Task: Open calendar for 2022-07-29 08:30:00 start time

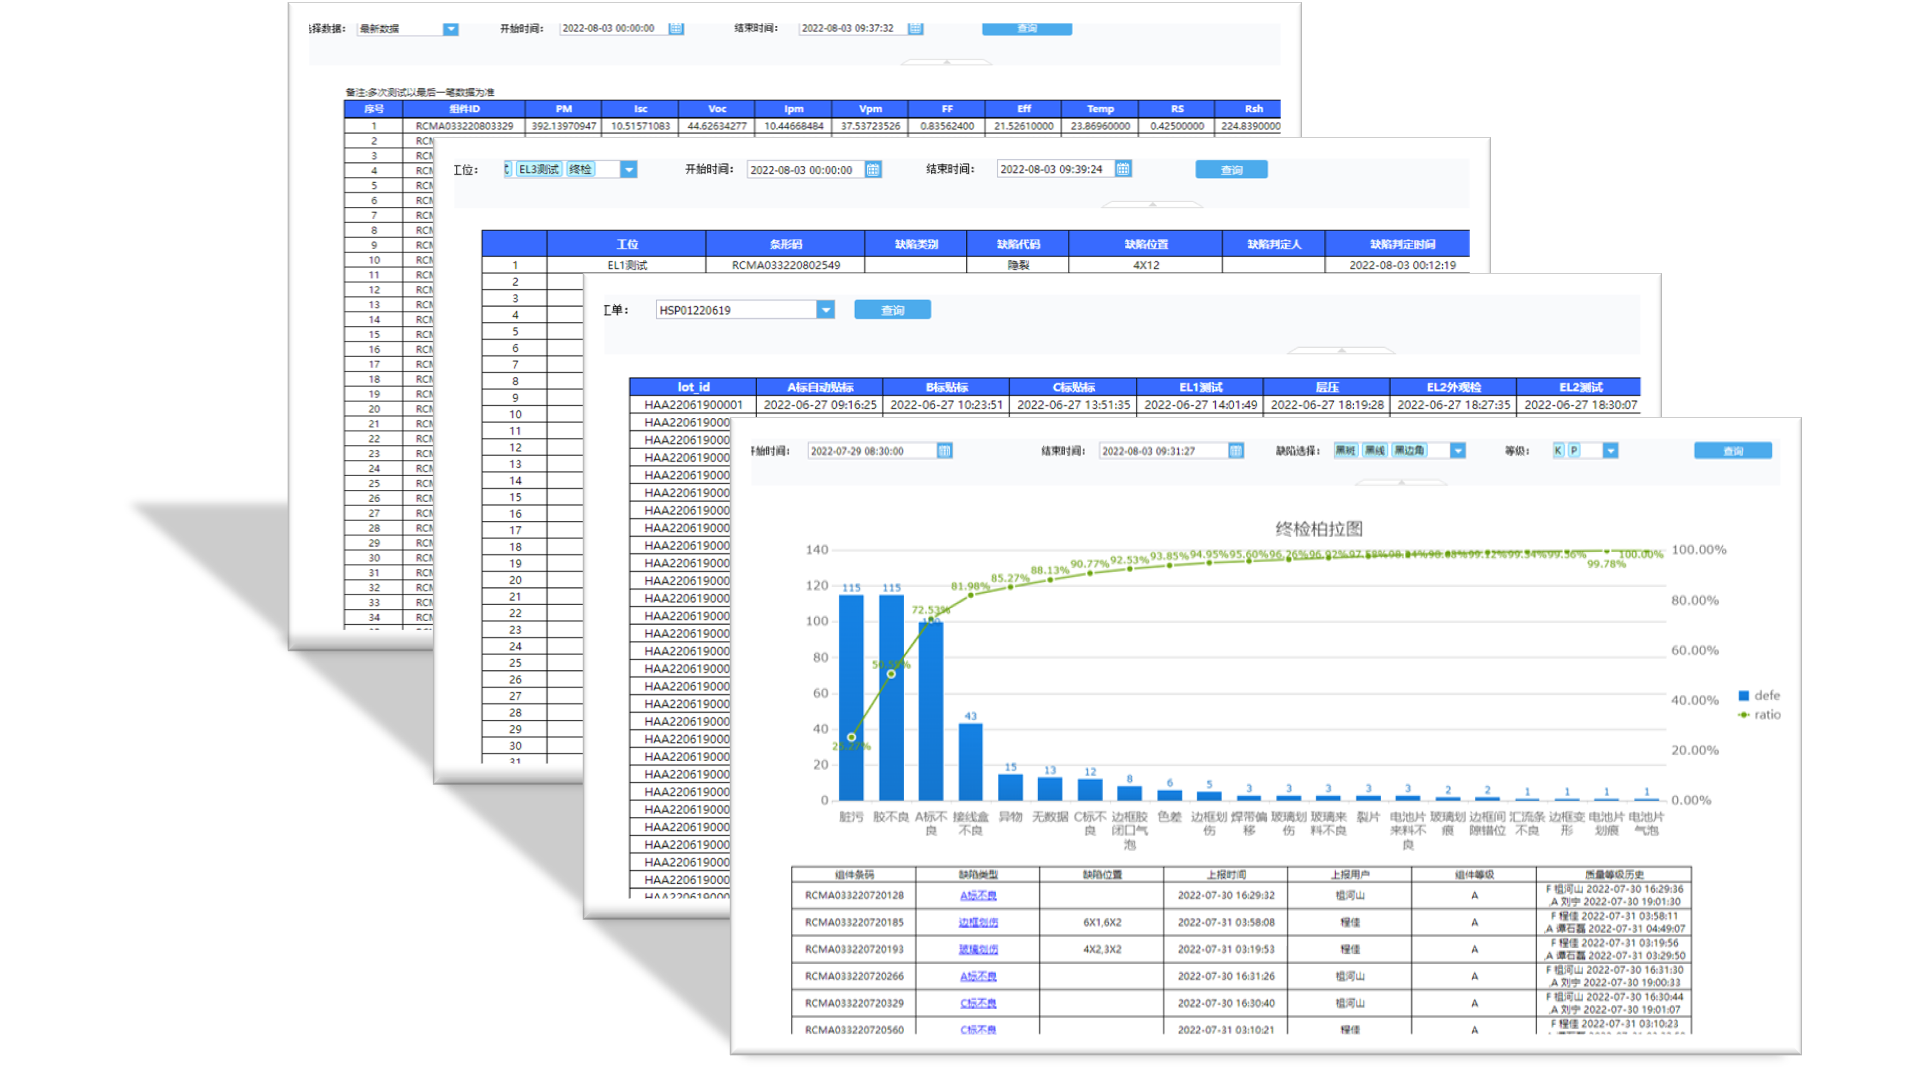Action: pyautogui.click(x=944, y=451)
